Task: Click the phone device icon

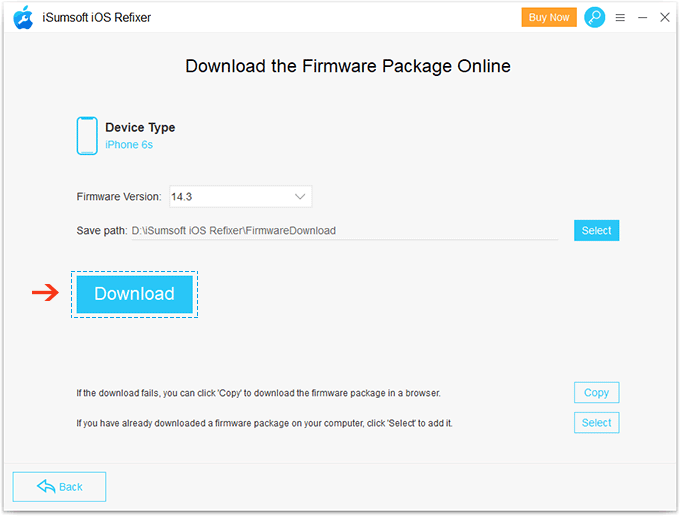Action: (x=87, y=136)
